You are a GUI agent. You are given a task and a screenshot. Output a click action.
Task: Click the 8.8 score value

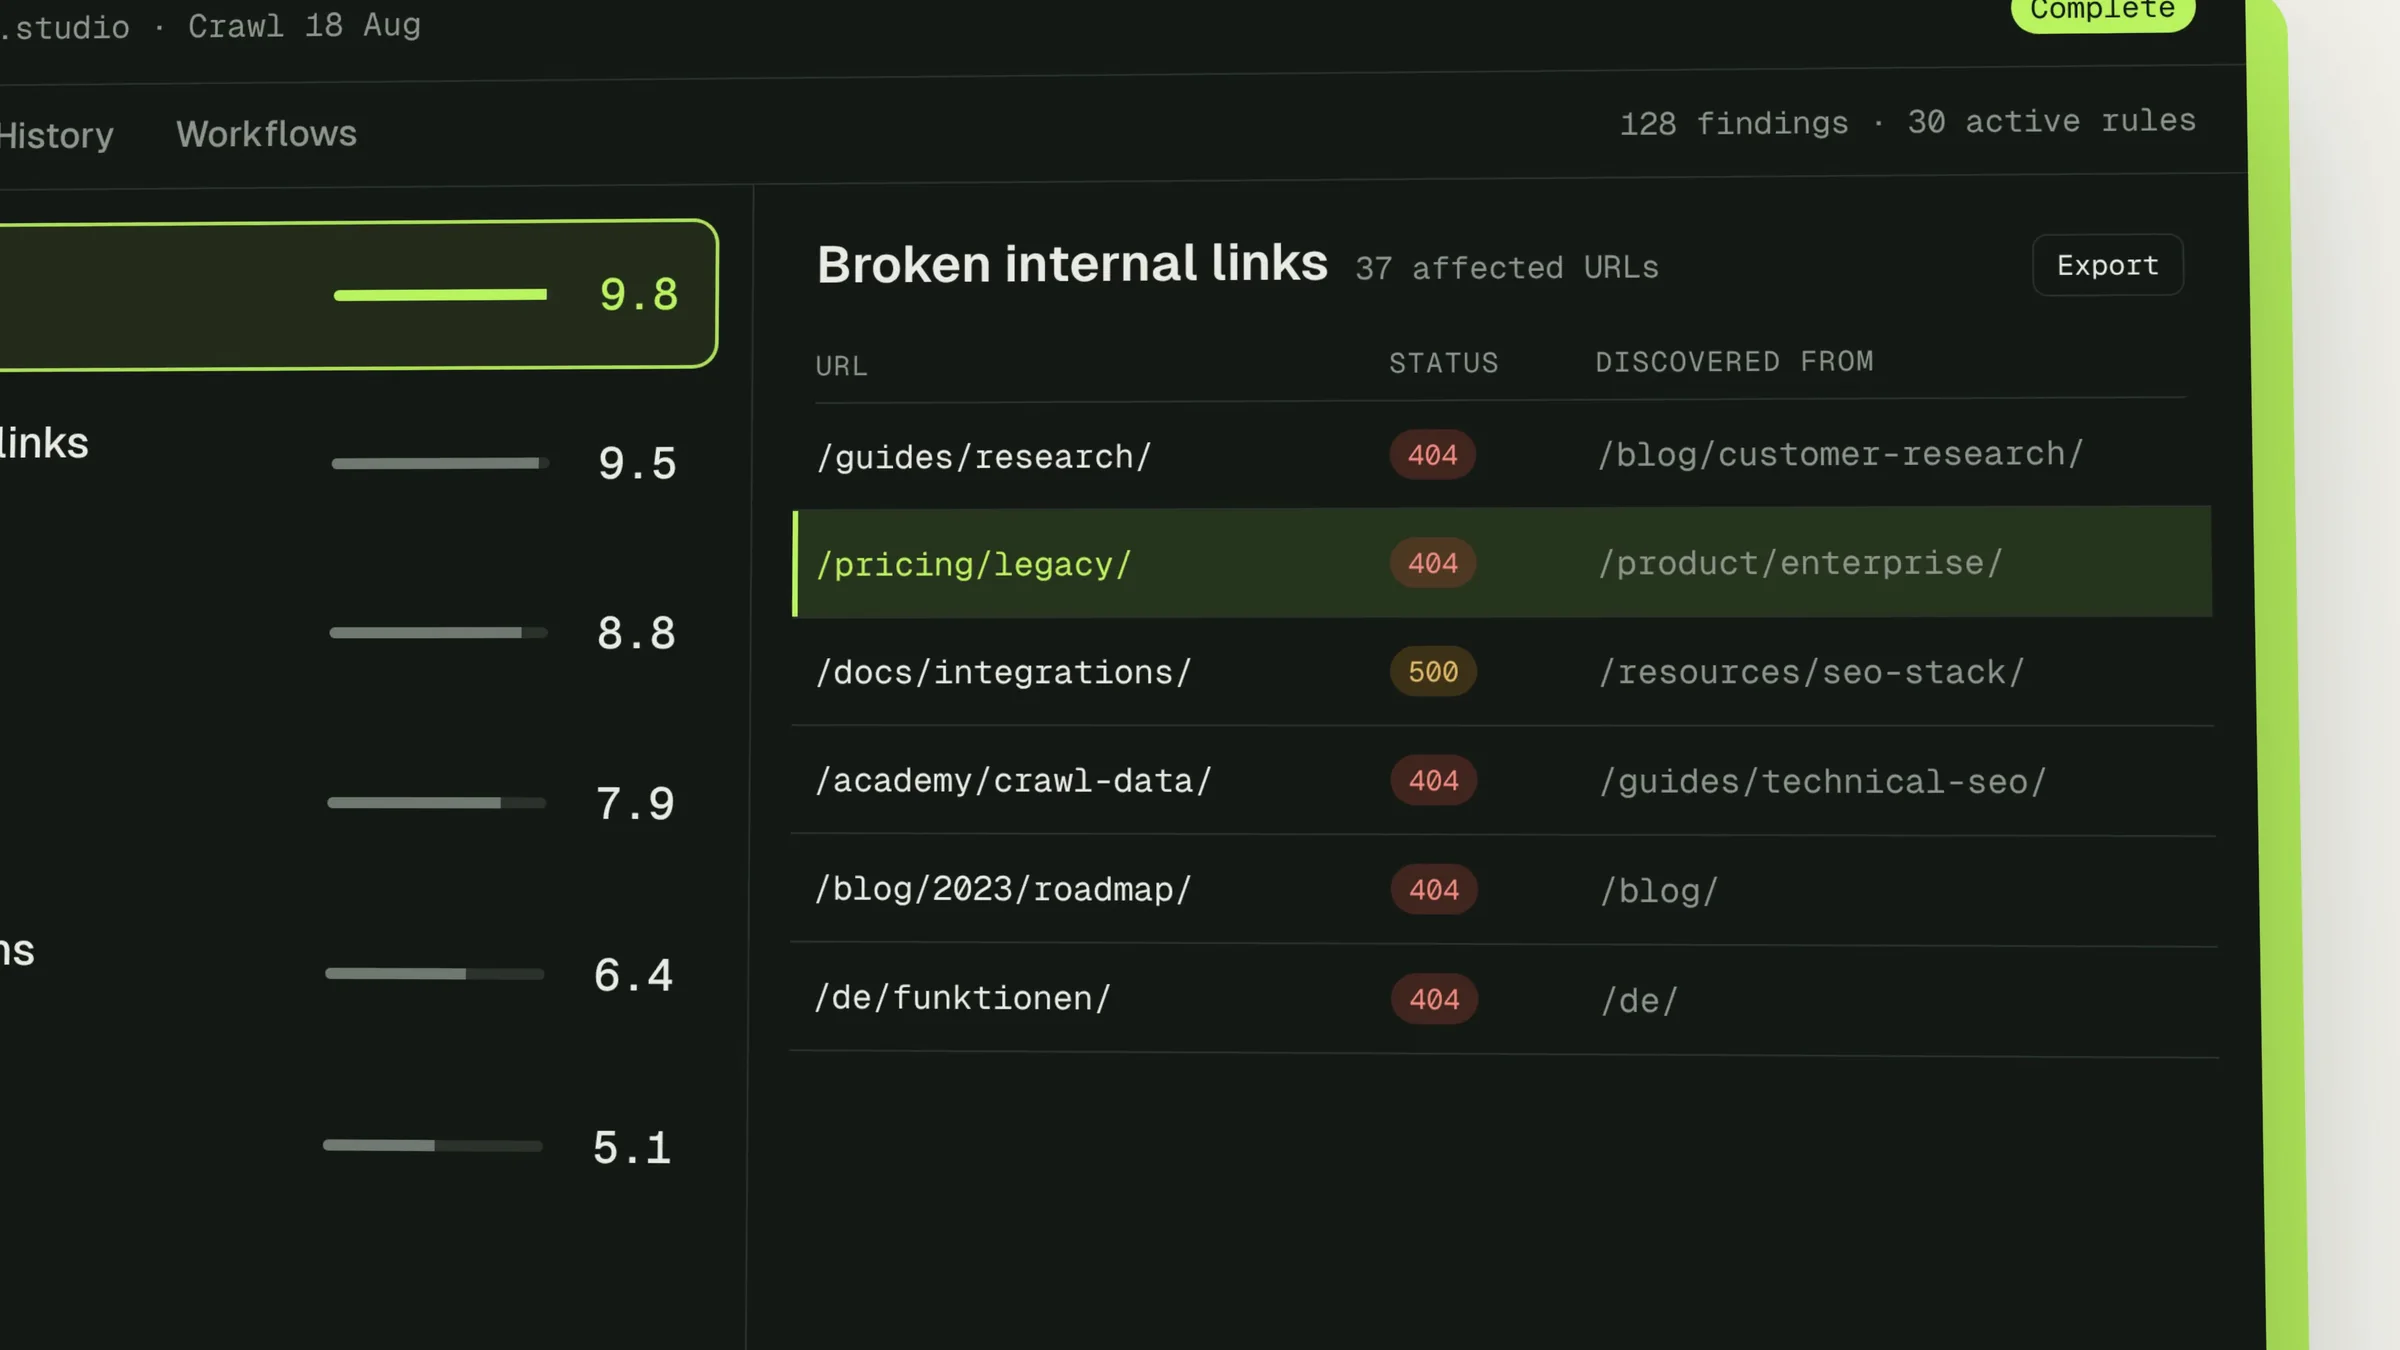coord(637,634)
